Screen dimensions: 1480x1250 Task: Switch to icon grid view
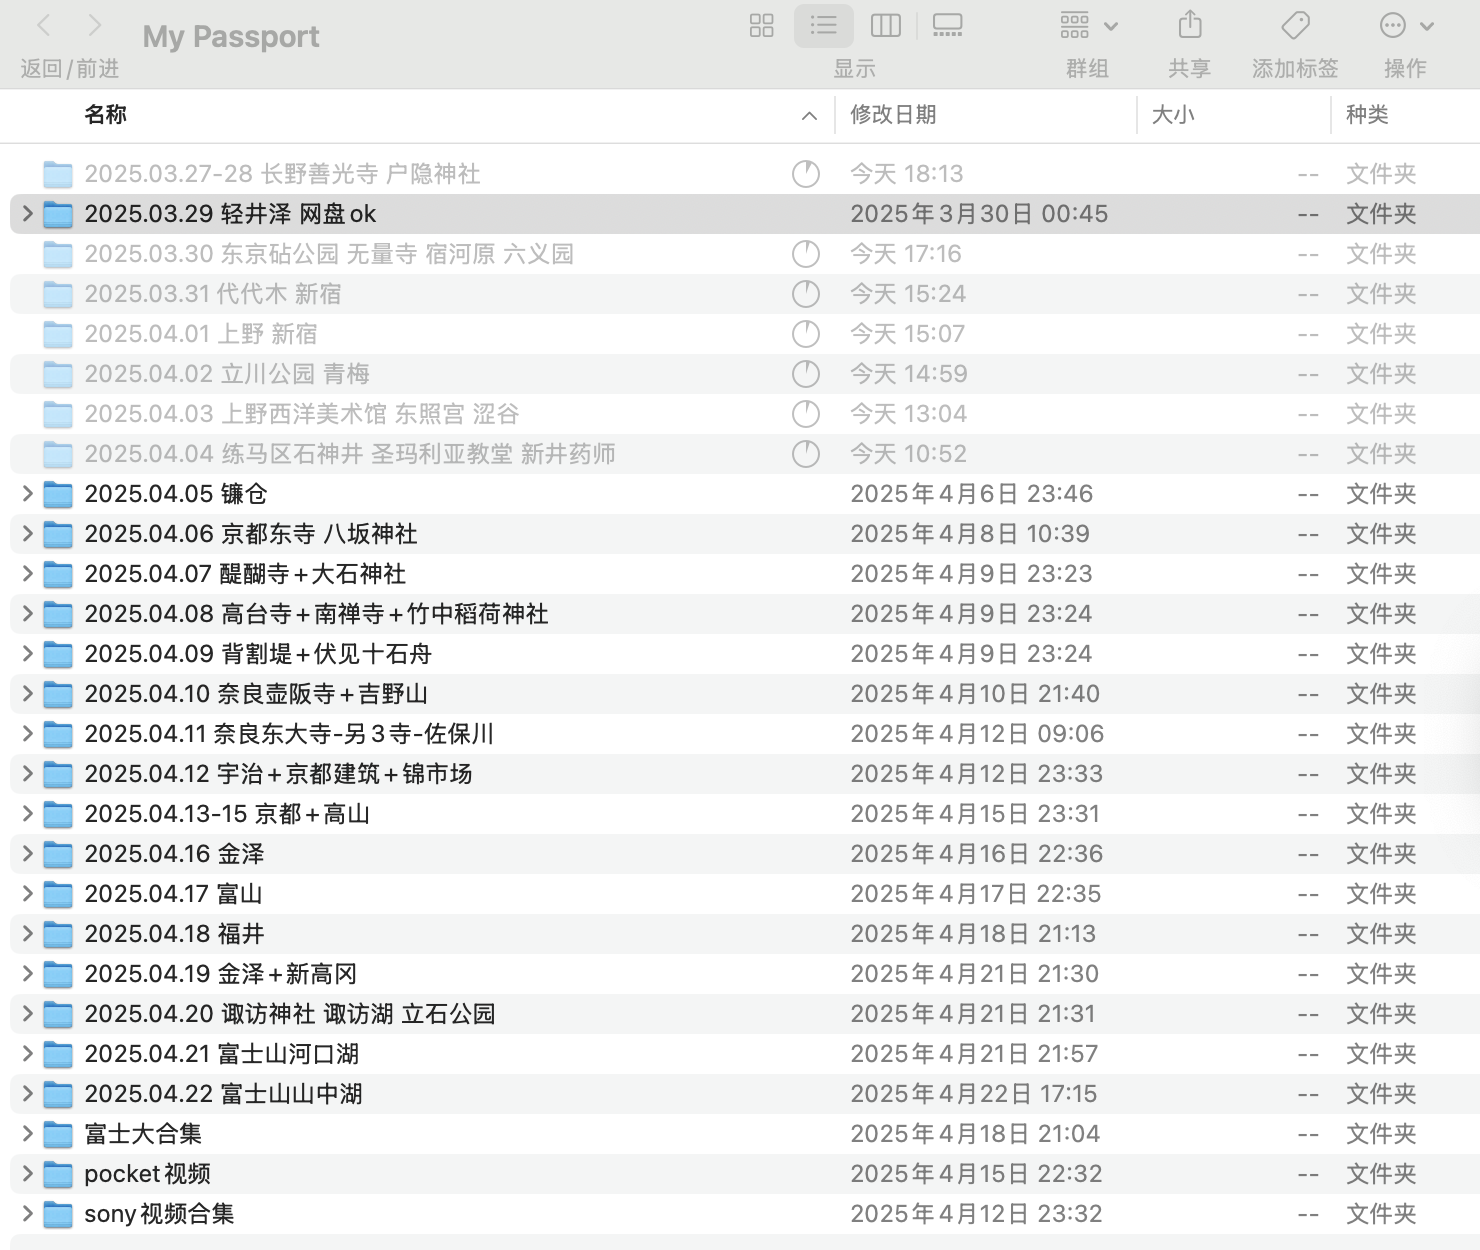(x=761, y=26)
